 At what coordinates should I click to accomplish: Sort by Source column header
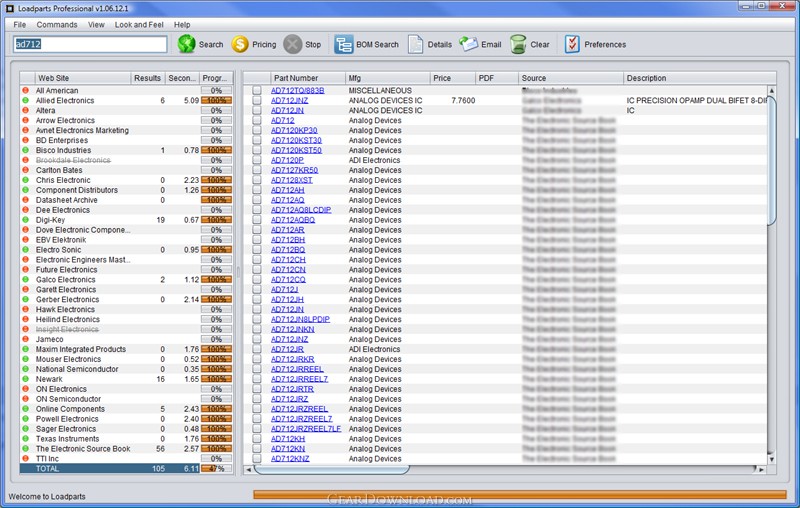(570, 78)
